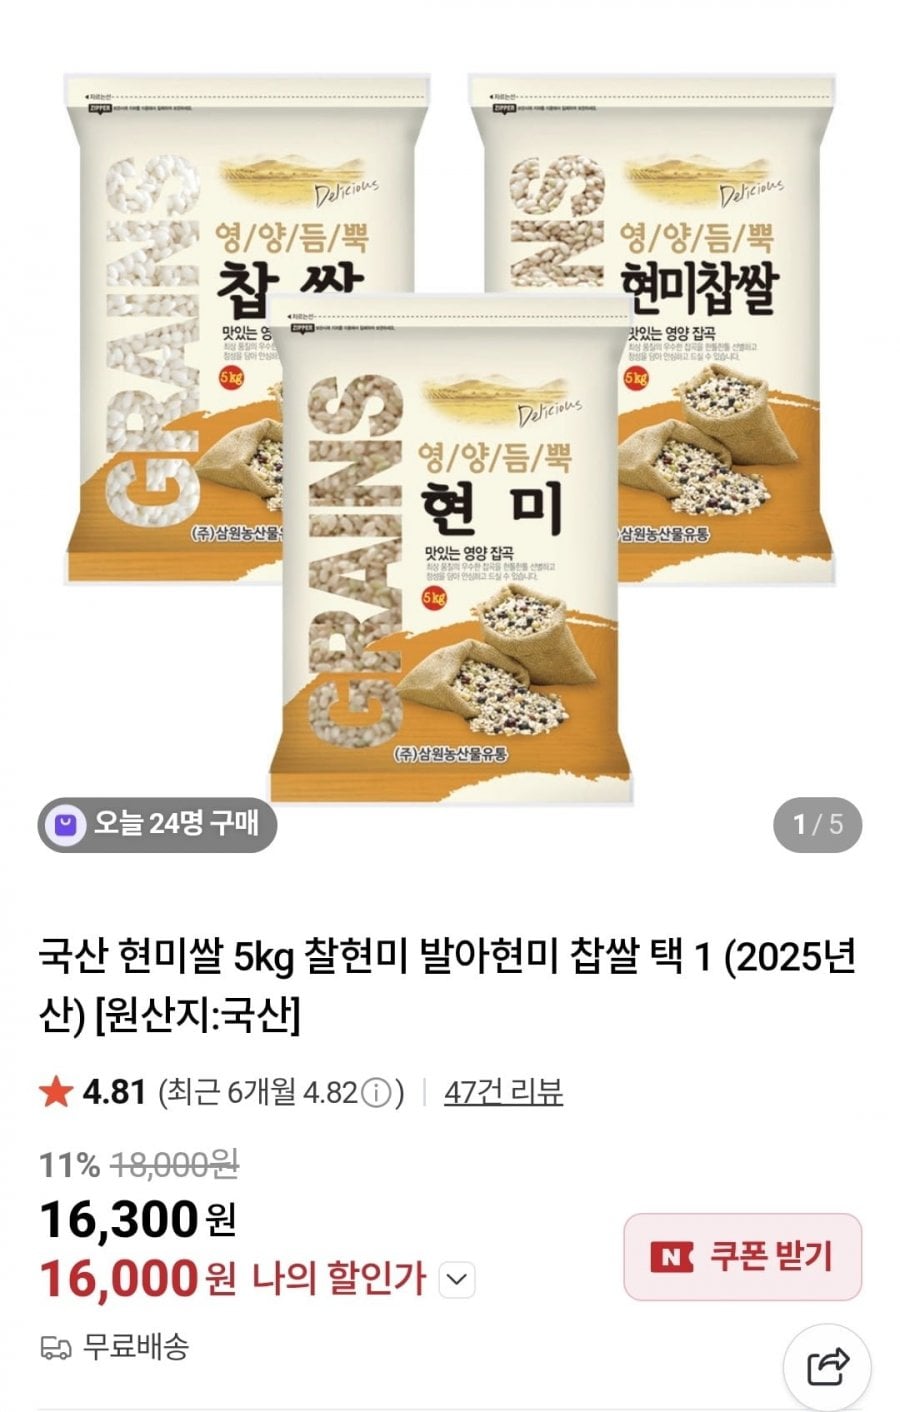The image size is (900, 1412).
Task: Tap the delivery truck icon
Action: (x=56, y=1348)
